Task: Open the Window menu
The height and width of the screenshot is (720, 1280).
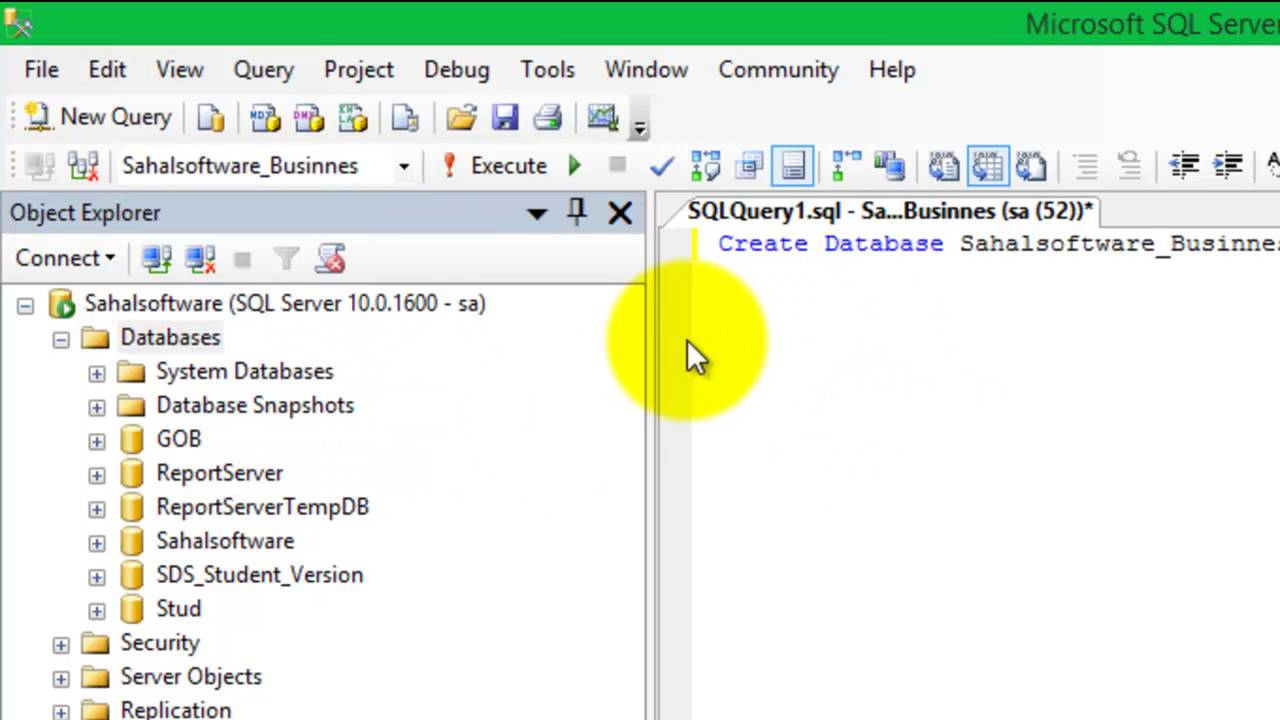Action: click(x=647, y=70)
